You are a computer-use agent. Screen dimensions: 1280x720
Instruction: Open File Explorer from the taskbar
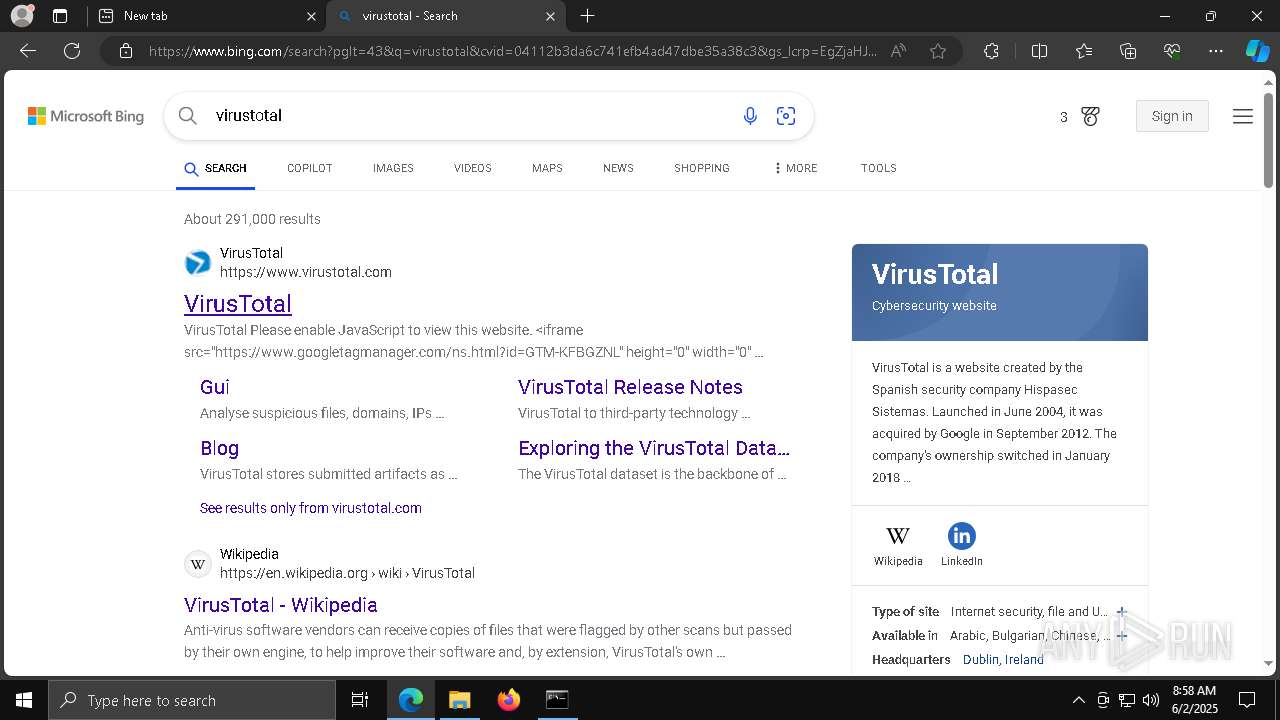(x=459, y=700)
